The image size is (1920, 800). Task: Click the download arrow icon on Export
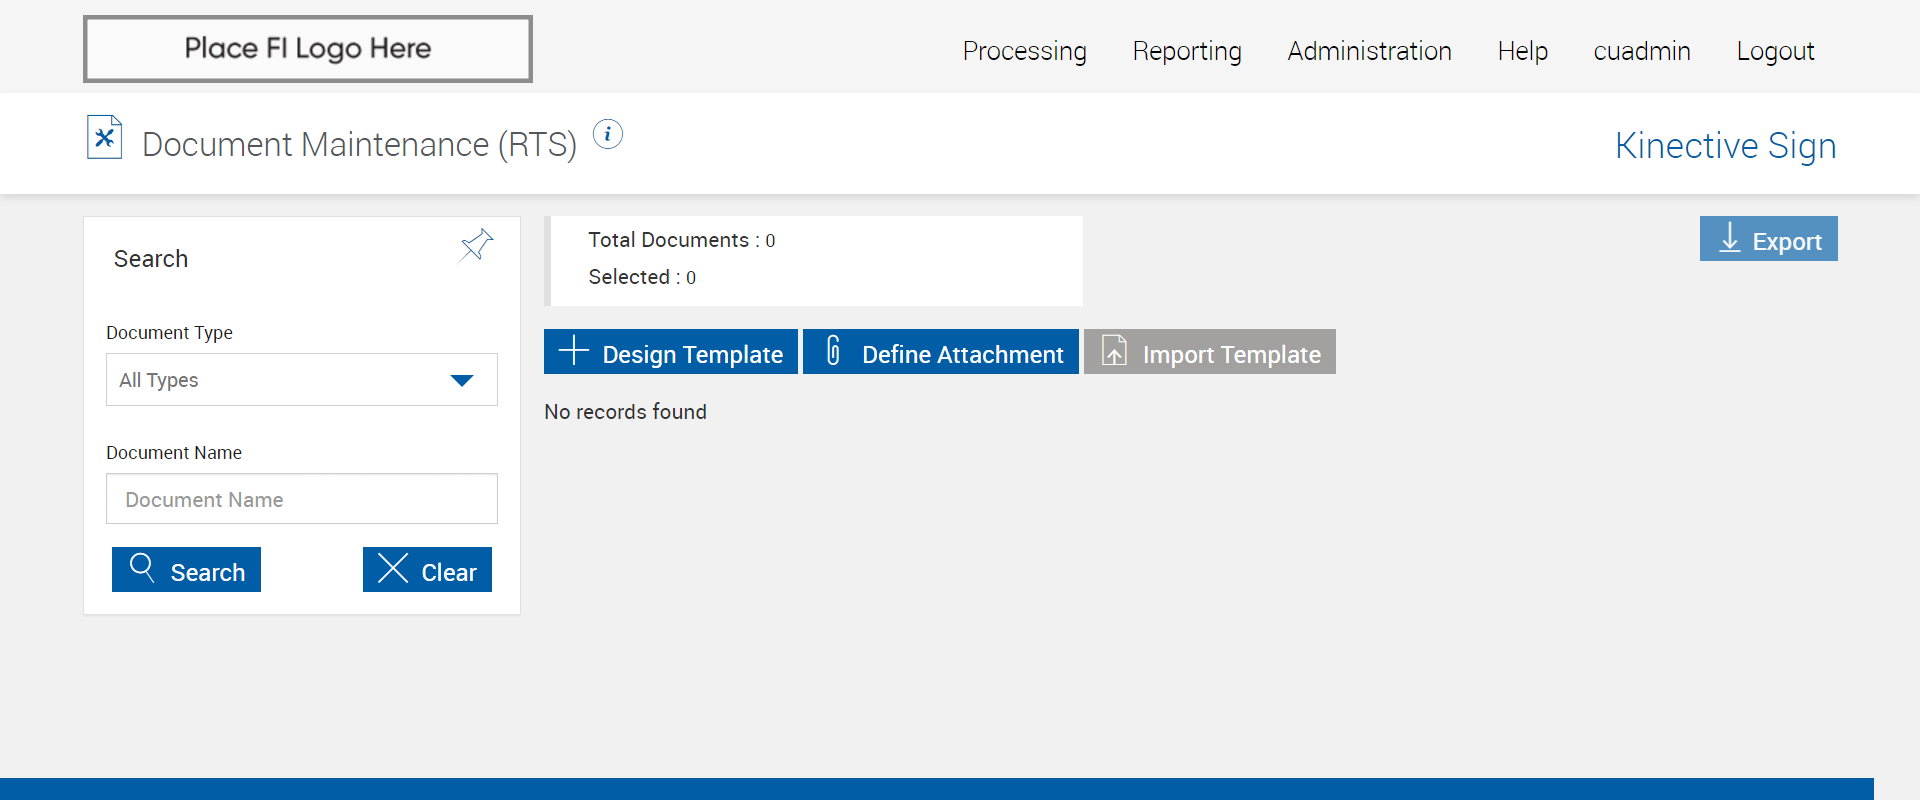[1729, 239]
